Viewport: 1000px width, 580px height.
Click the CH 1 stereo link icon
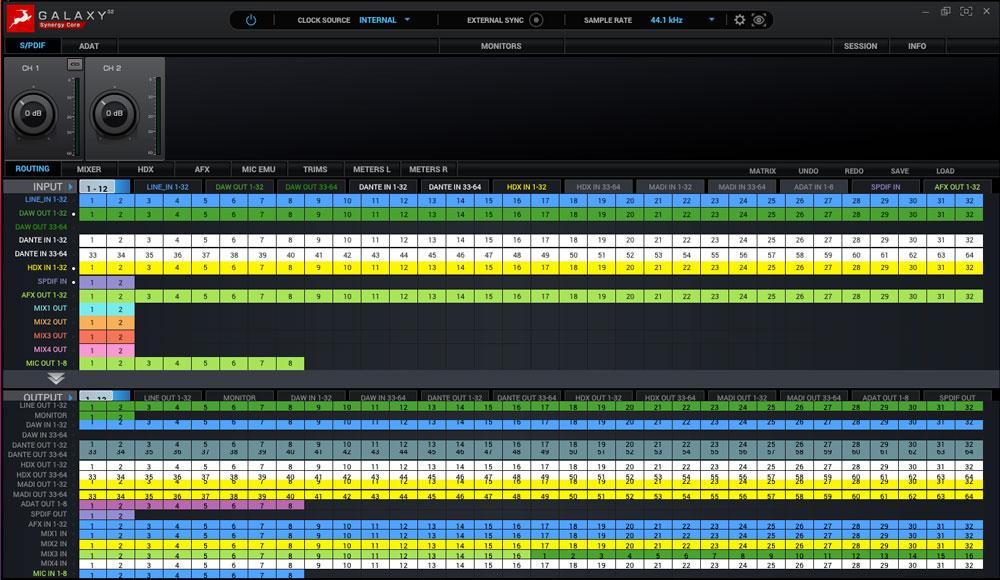74,65
